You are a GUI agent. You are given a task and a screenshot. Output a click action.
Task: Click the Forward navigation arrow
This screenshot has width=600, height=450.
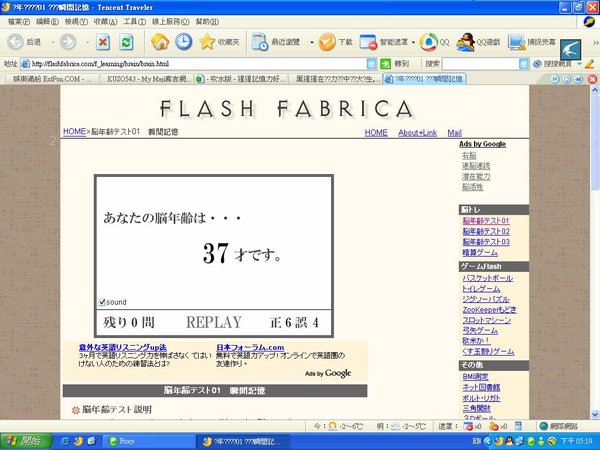coord(68,42)
